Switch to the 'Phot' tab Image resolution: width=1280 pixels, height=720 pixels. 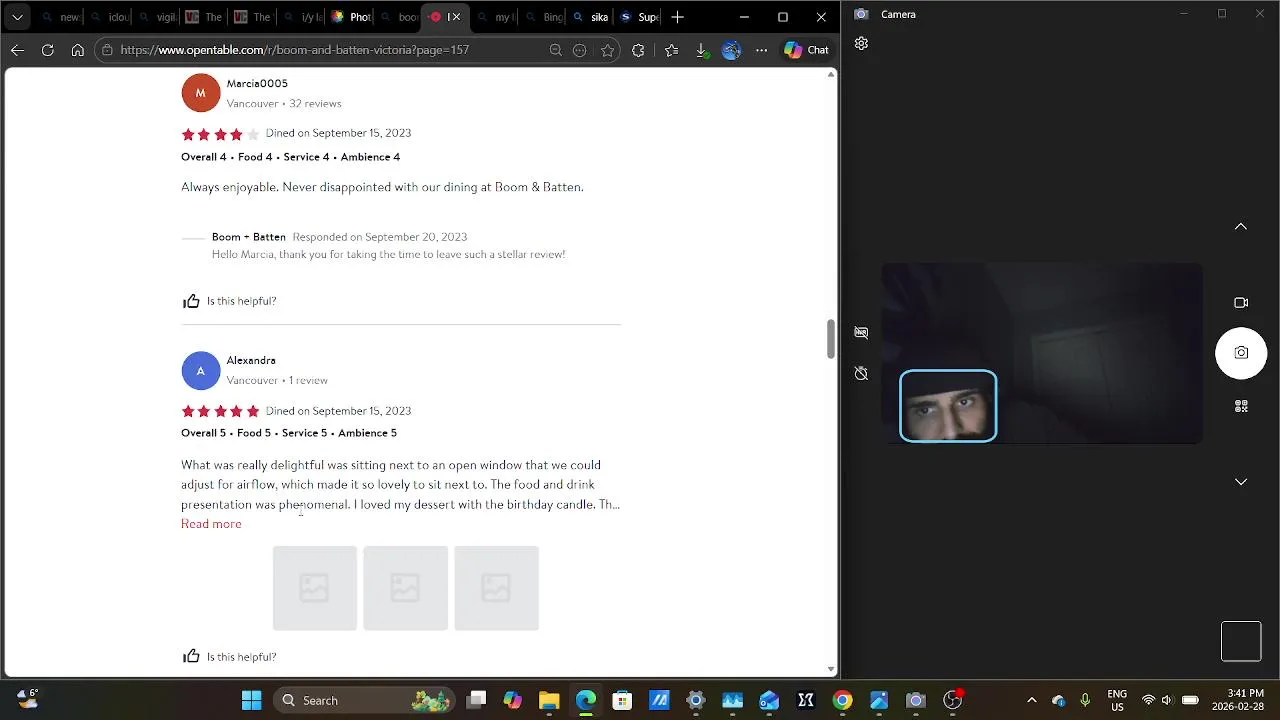(351, 17)
